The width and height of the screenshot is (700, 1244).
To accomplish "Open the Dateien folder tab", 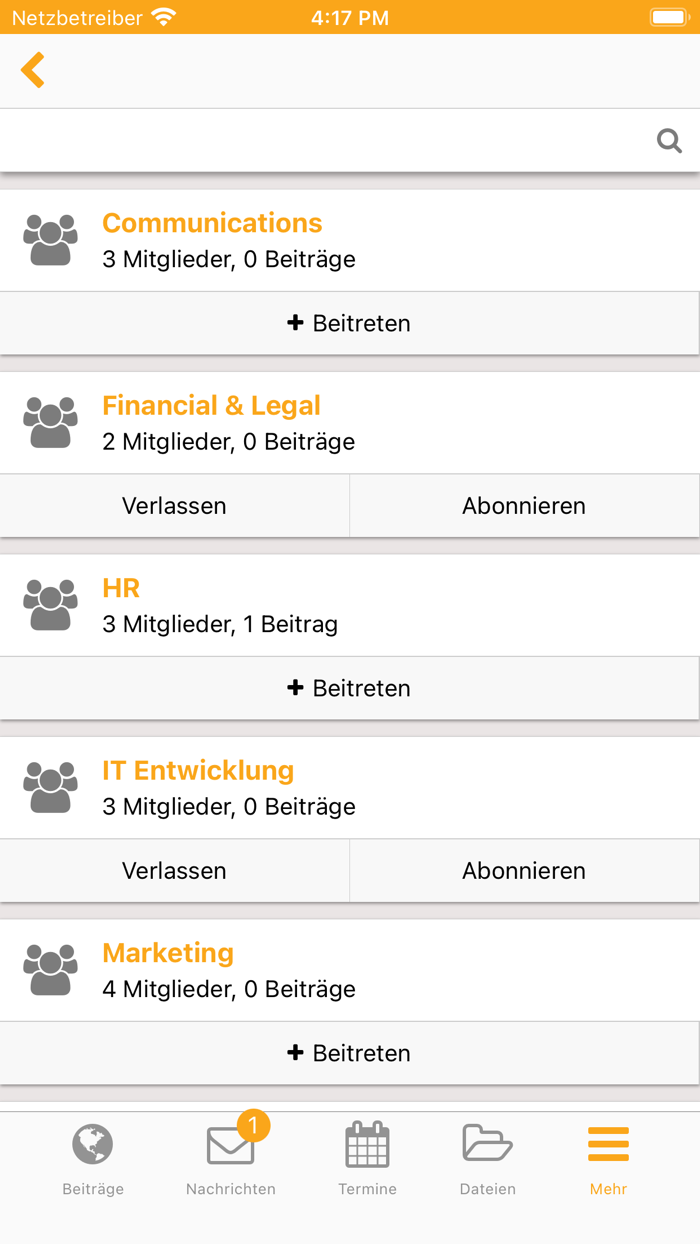I will 487,1160.
